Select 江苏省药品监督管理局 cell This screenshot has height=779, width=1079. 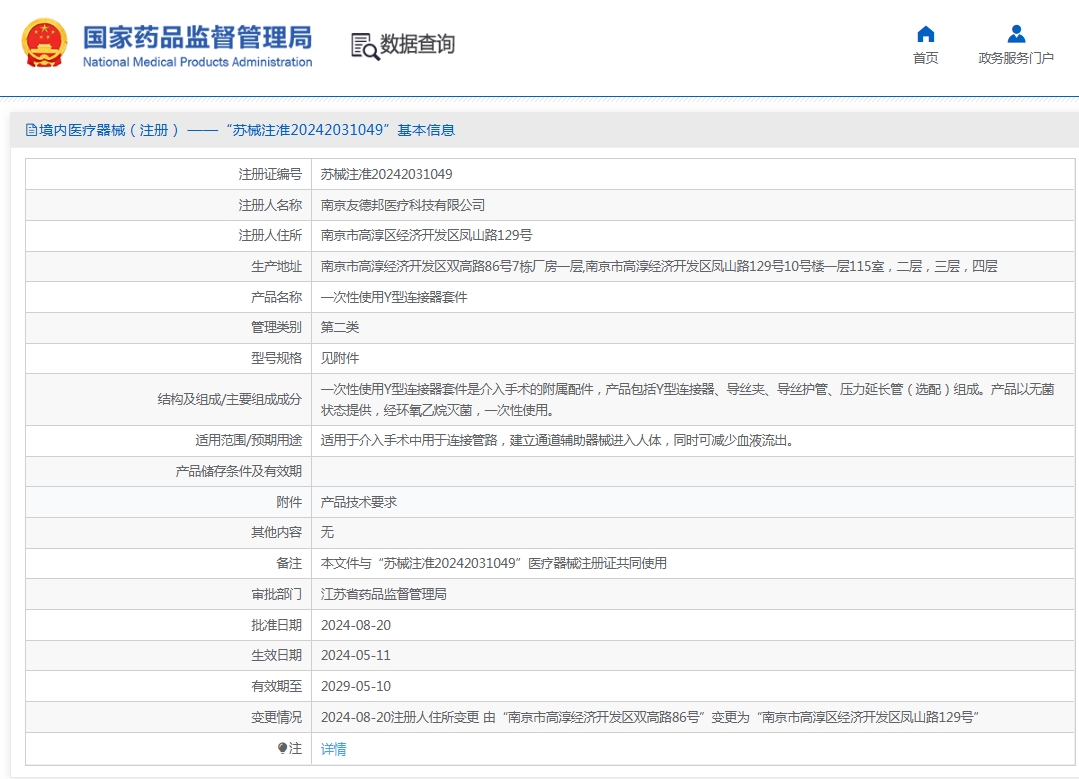click(x=384, y=594)
